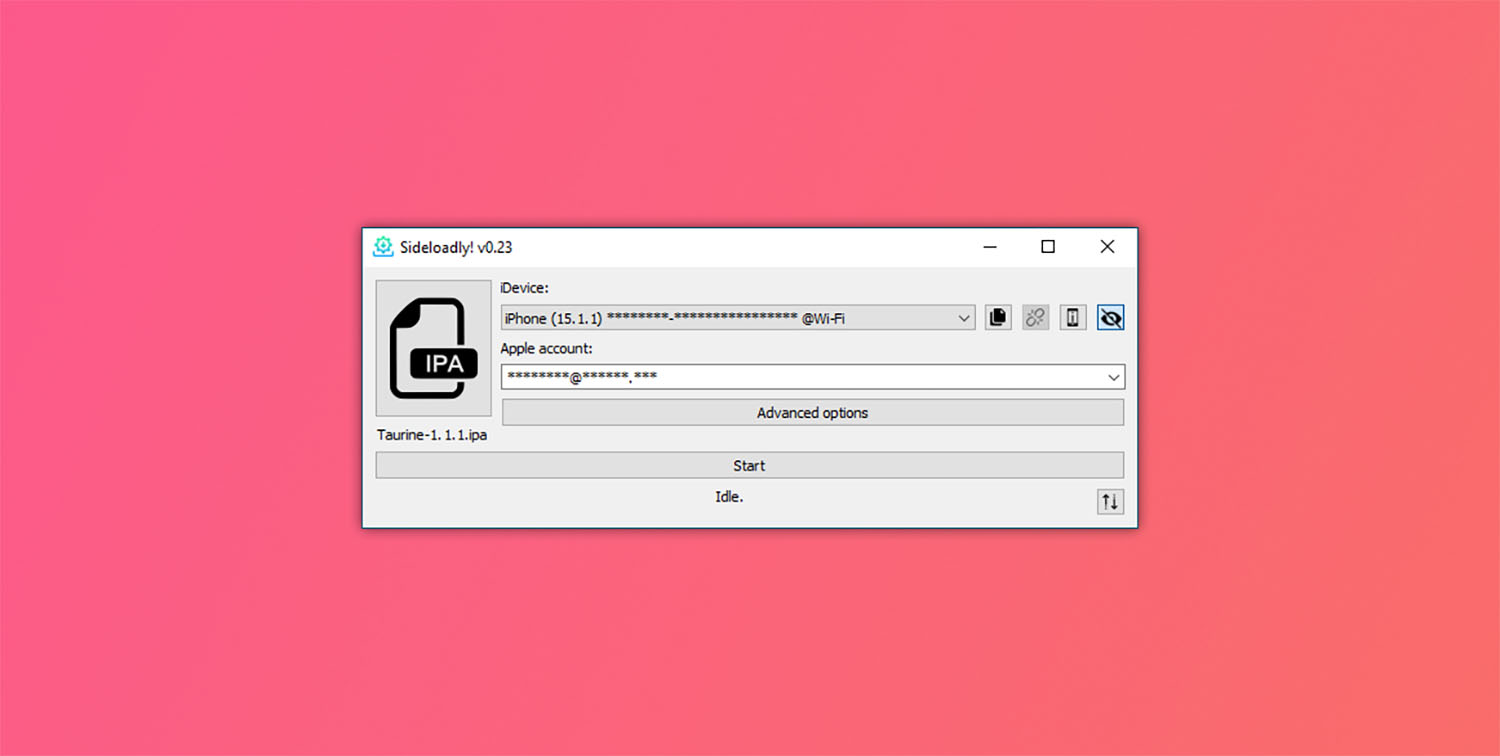This screenshot has width=1500, height=756.
Task: Maximize the Sideloadly window
Action: (x=1048, y=247)
